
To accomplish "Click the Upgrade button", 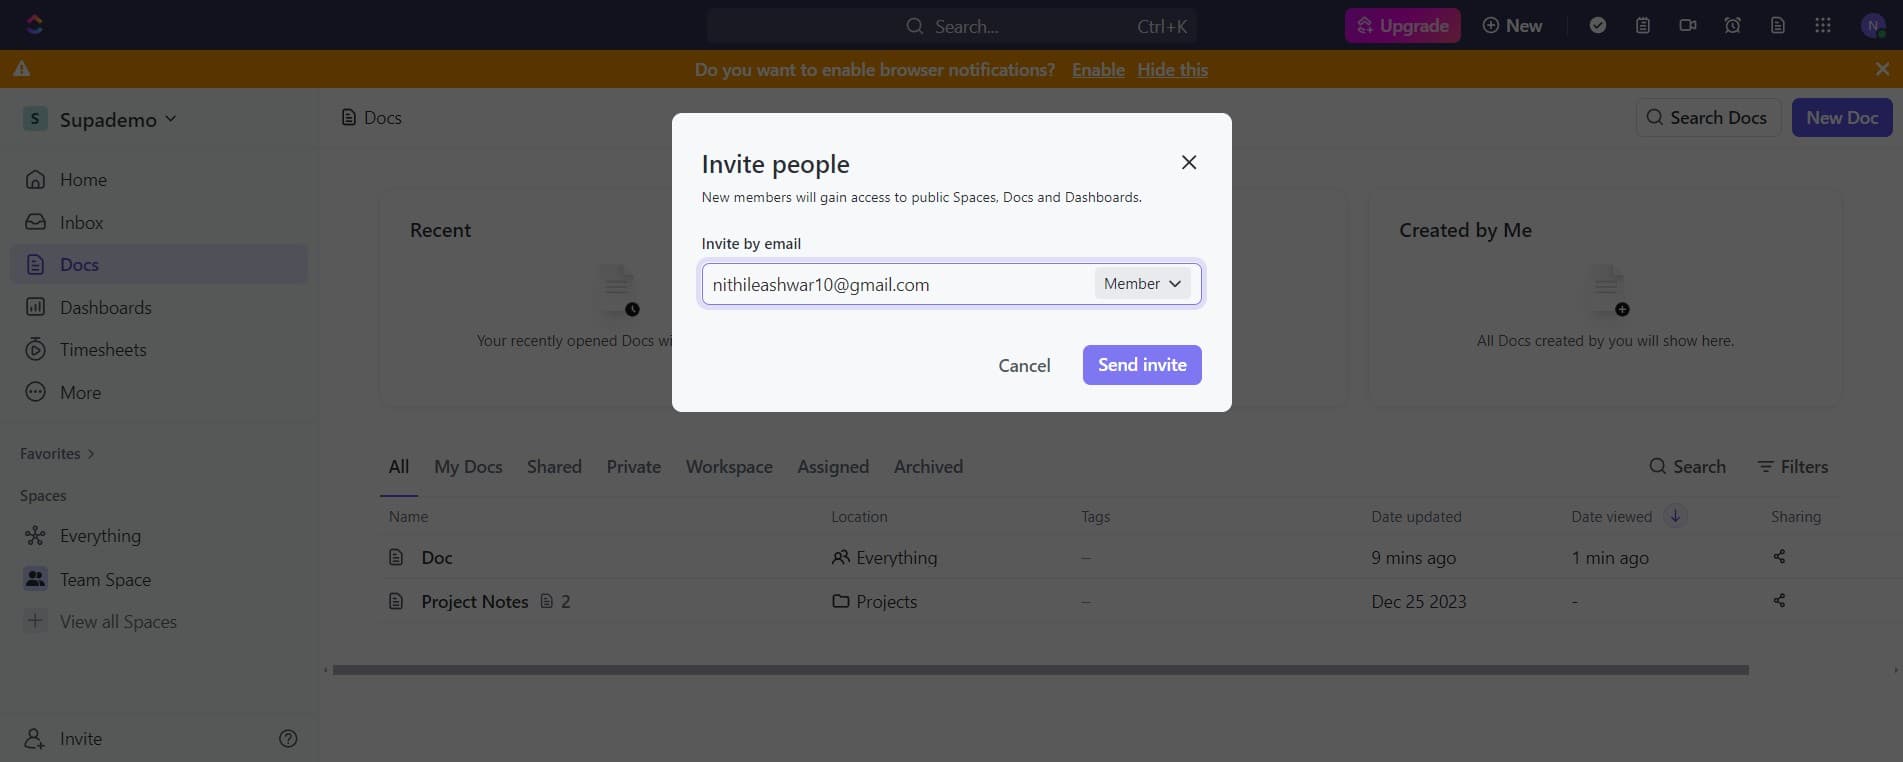I will click(1402, 26).
